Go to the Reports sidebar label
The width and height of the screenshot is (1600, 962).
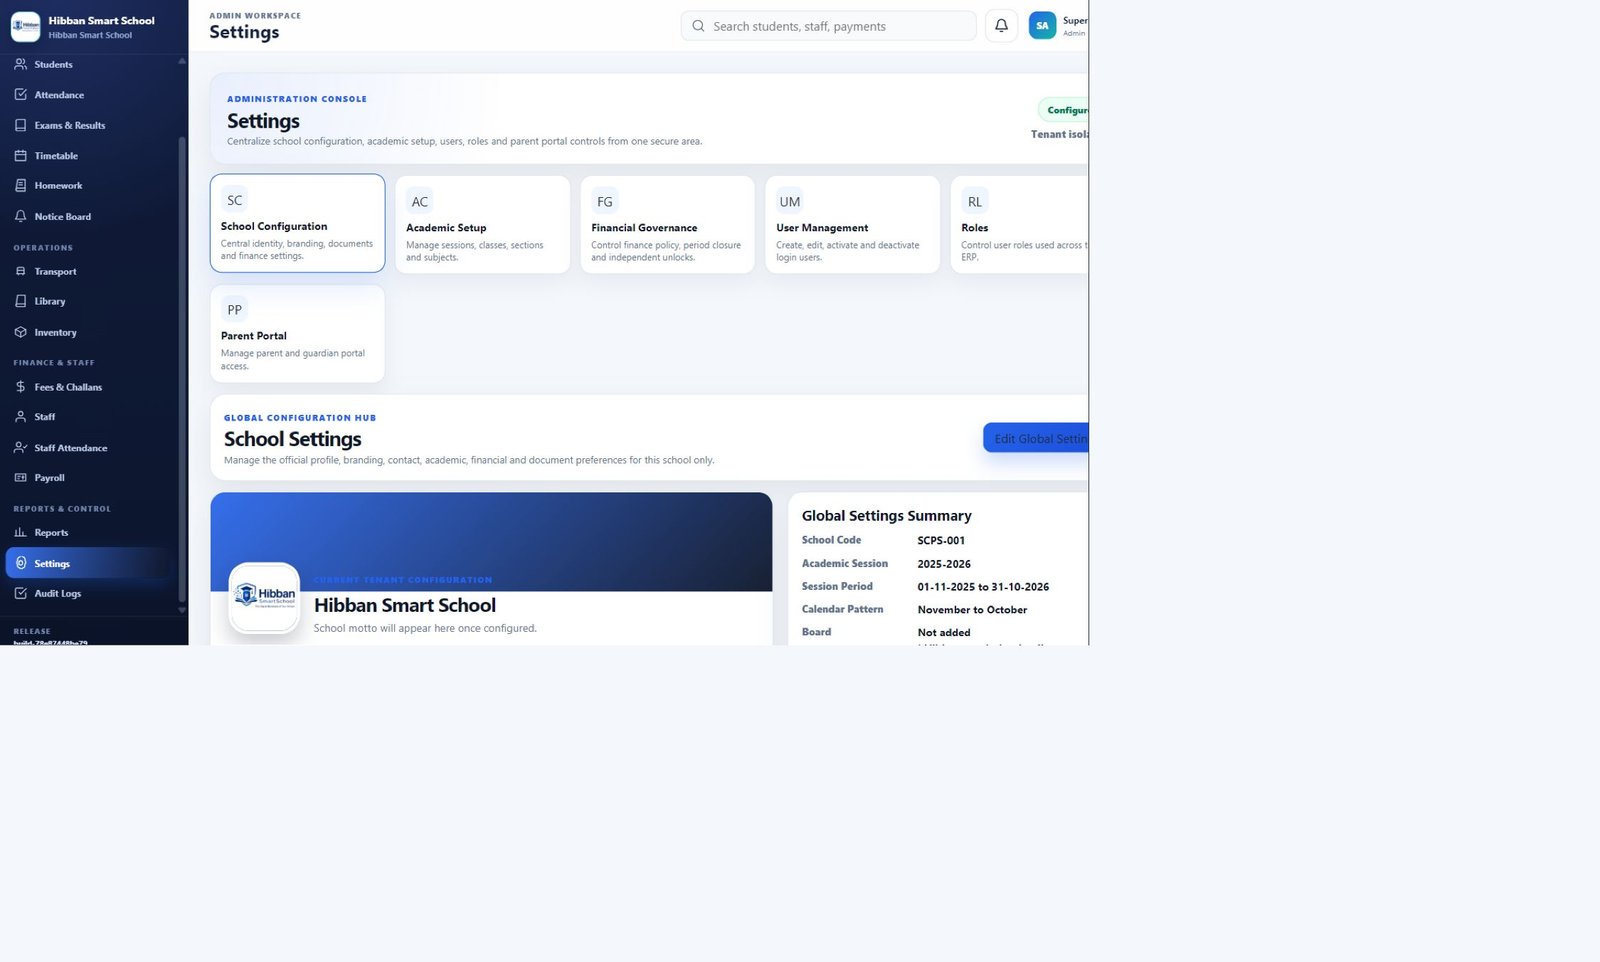click(51, 533)
